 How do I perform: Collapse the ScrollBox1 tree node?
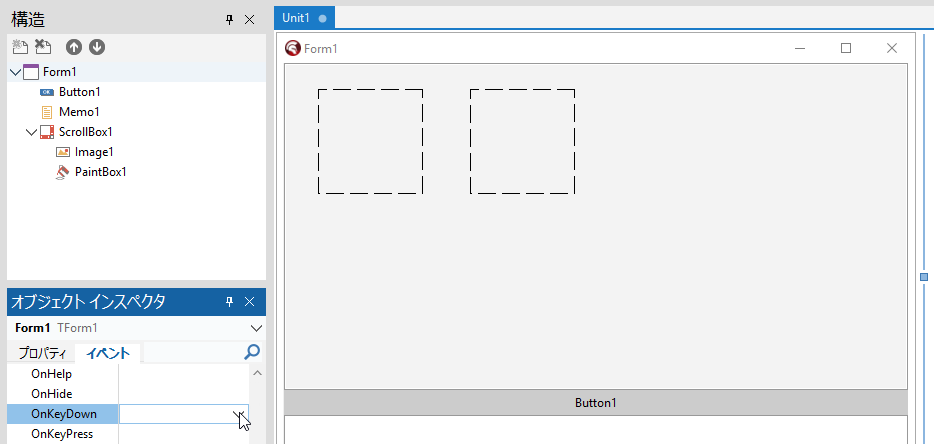click(31, 132)
